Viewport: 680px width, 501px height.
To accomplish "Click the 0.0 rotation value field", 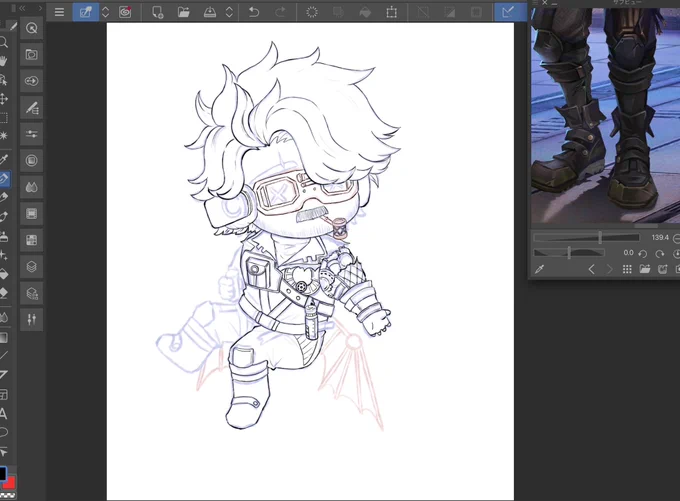I will pos(628,252).
